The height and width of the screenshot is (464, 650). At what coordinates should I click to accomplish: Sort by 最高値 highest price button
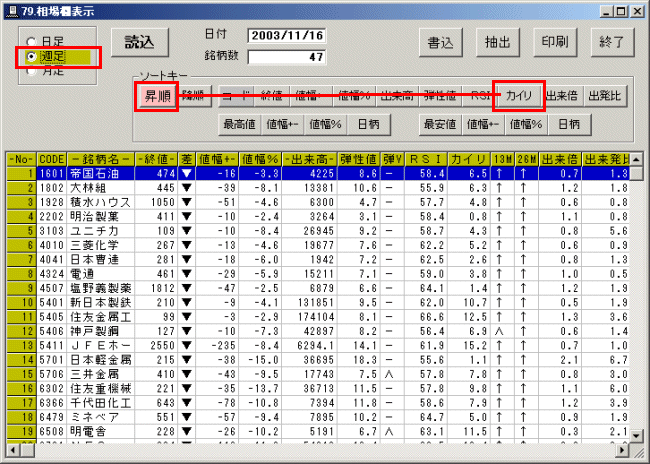point(239,124)
